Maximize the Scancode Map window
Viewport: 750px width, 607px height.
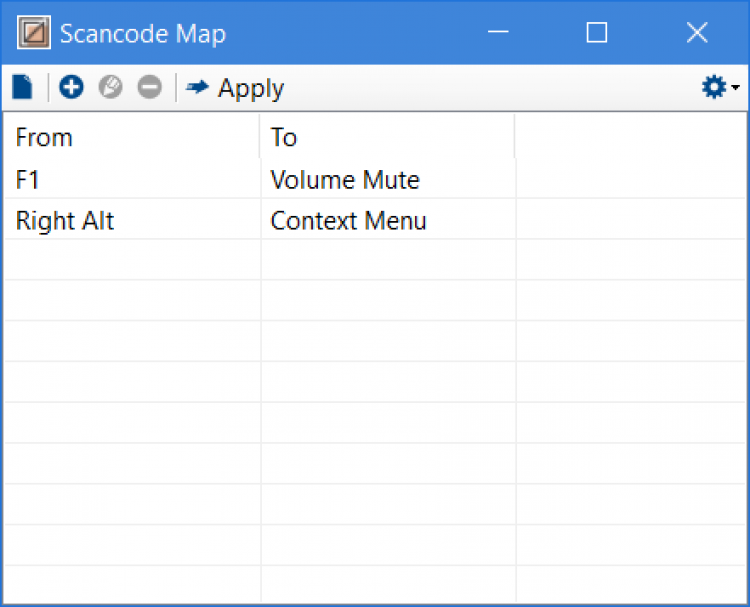tap(597, 33)
